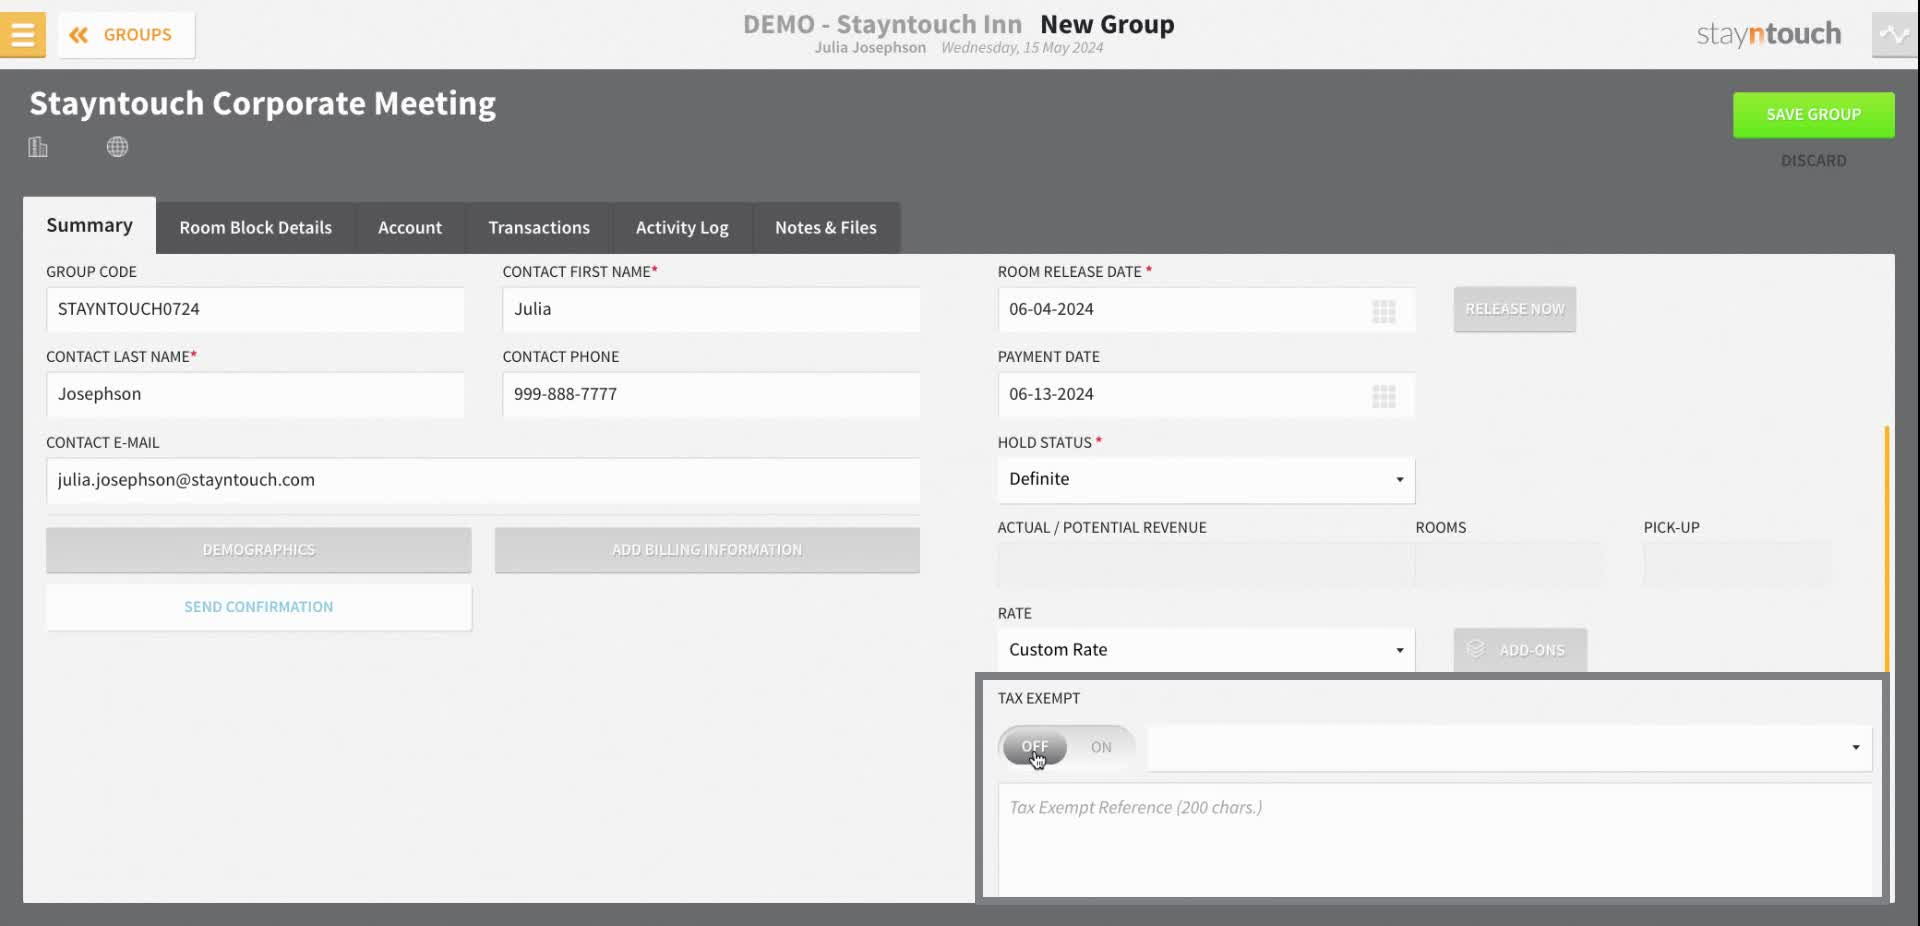Open the Tax Exempt type dropdown

tap(1510, 748)
